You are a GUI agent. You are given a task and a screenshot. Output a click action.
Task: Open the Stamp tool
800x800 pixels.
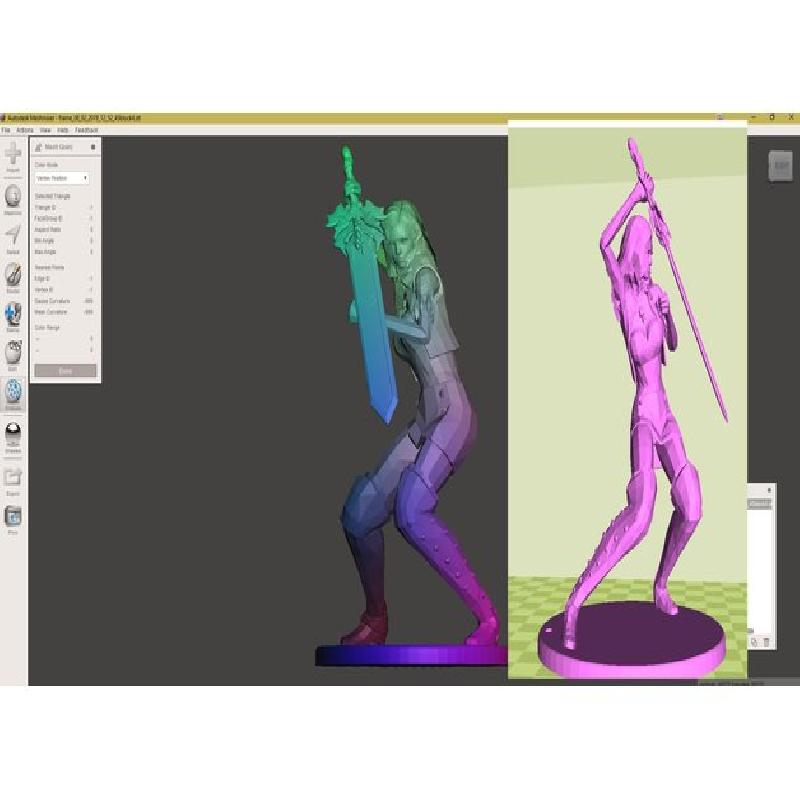[x=13, y=315]
